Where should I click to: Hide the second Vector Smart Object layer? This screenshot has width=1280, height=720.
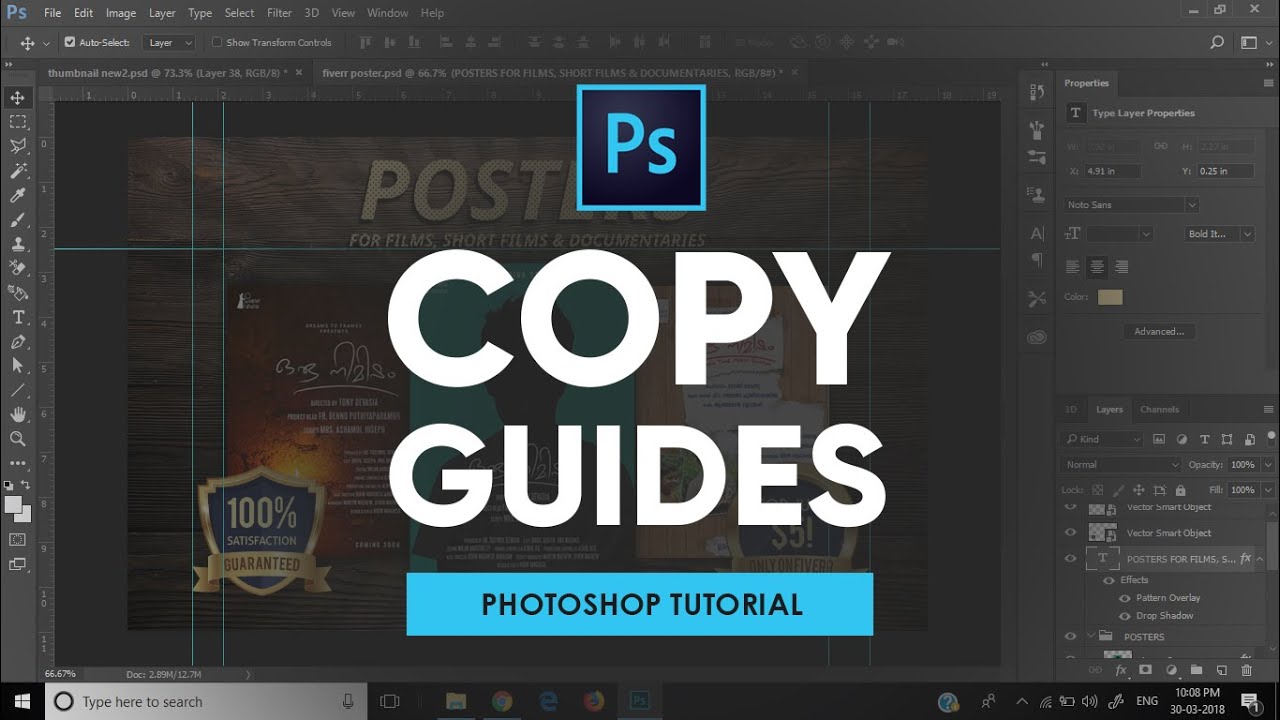[x=1070, y=533]
